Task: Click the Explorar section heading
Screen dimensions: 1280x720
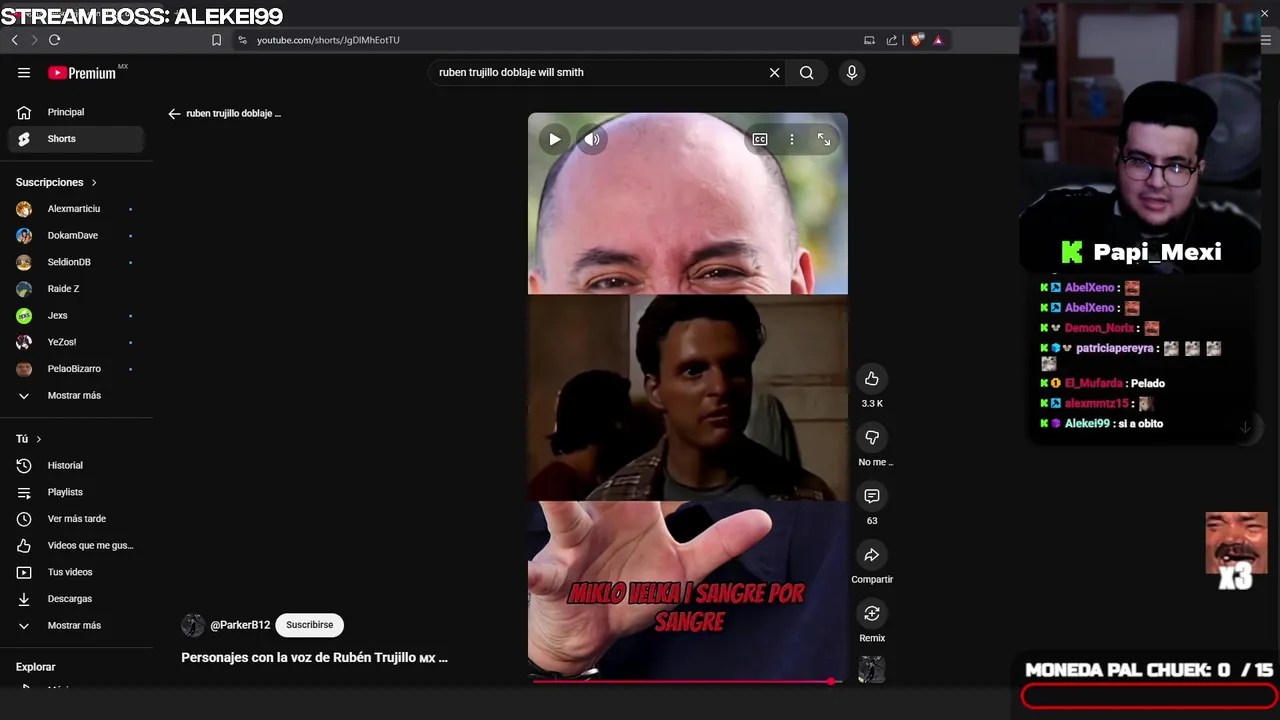Action: tap(36, 667)
